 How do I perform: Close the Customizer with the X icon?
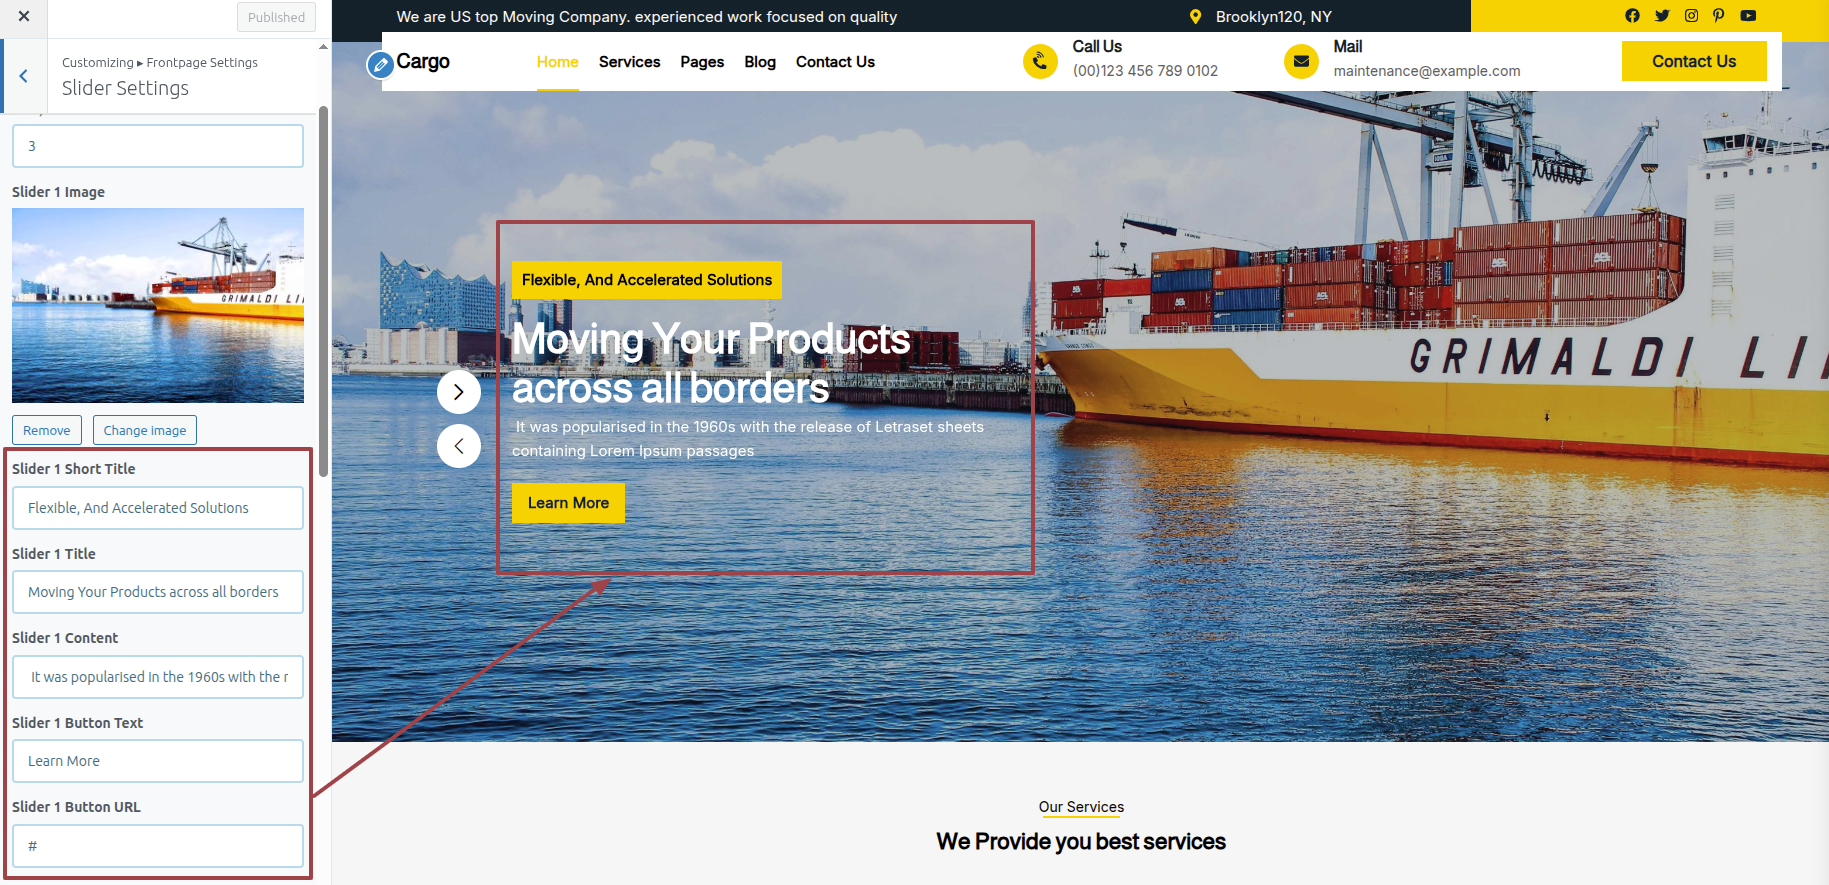point(24,17)
